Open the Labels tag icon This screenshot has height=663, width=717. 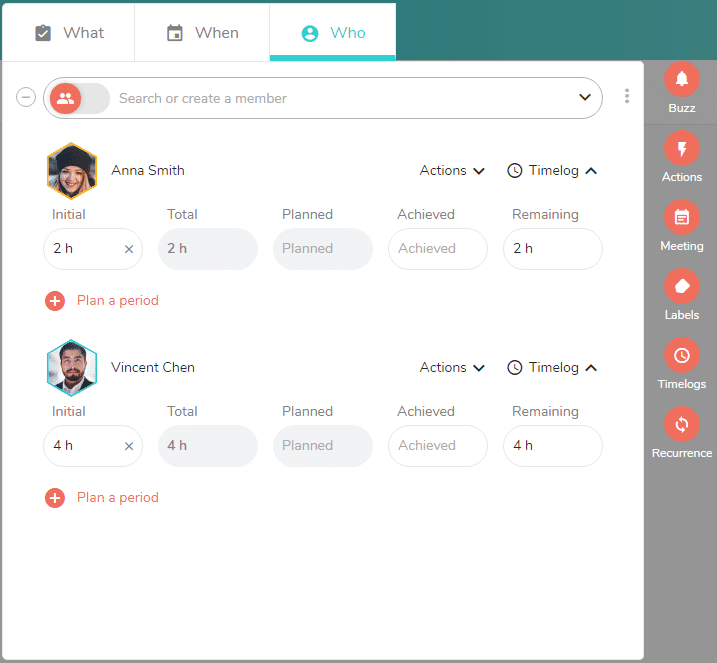pos(681,286)
